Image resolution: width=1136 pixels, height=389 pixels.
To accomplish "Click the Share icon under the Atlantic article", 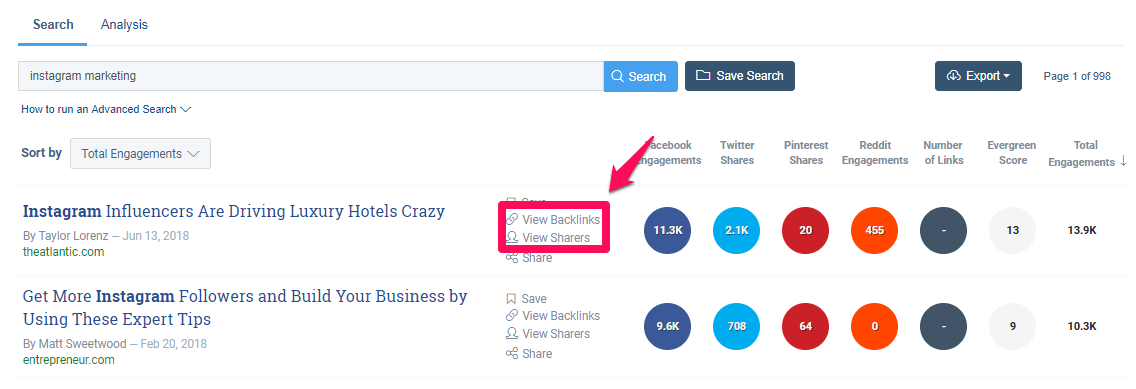I will (511, 258).
